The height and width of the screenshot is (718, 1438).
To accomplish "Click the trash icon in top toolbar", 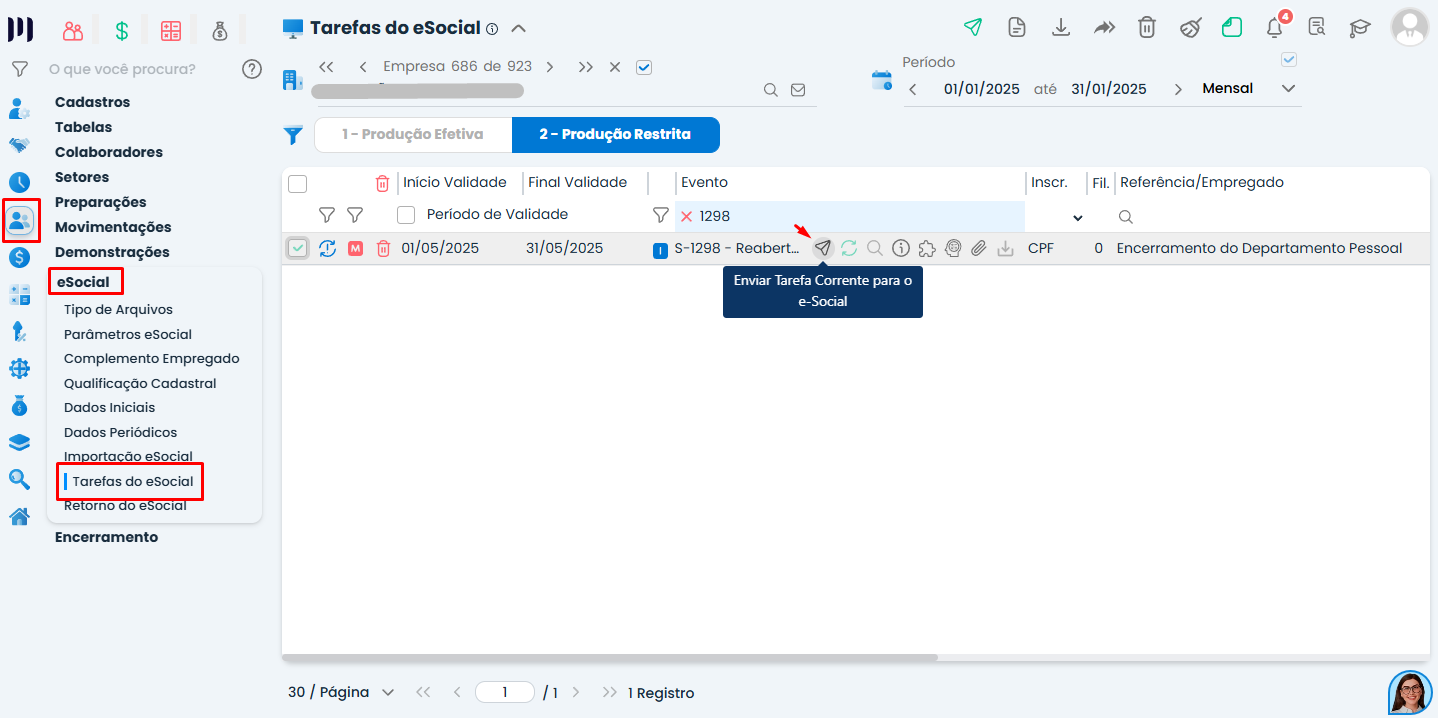I will point(1147,28).
